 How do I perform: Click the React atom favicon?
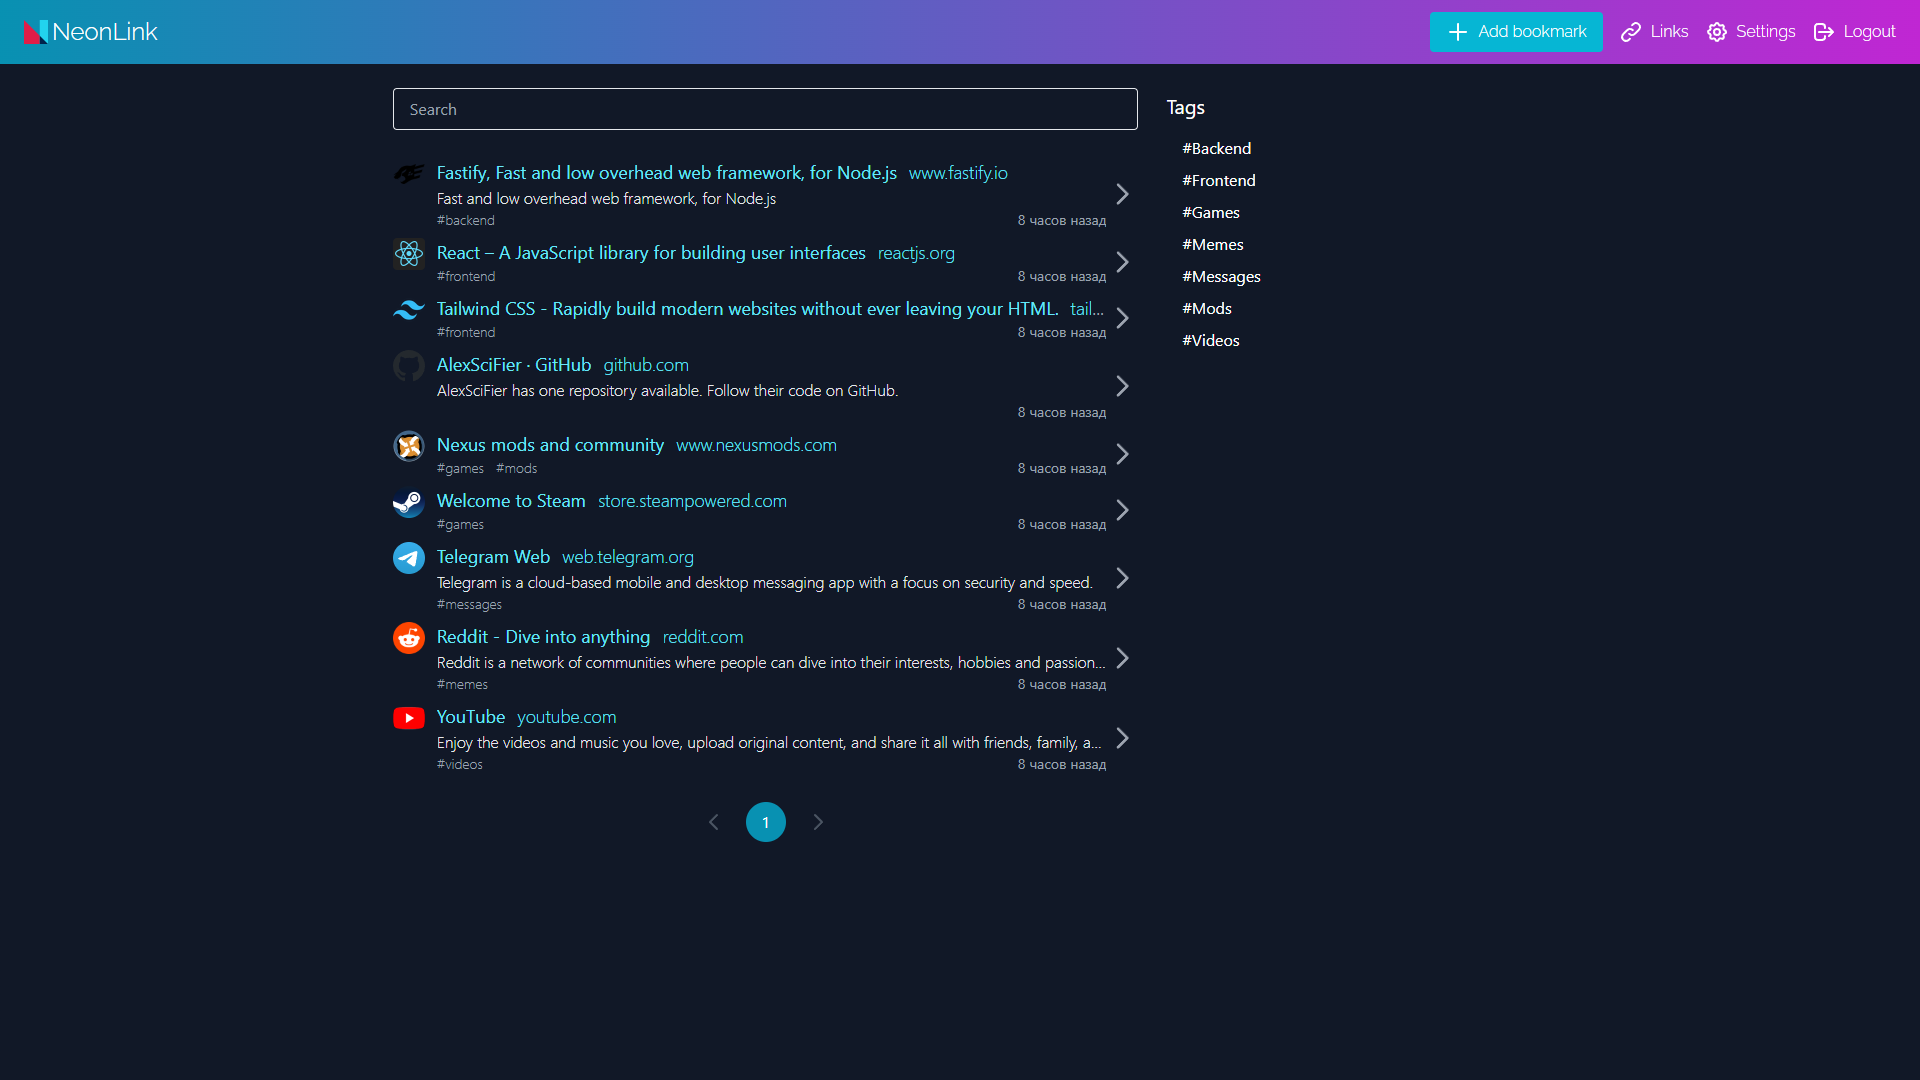[408, 254]
